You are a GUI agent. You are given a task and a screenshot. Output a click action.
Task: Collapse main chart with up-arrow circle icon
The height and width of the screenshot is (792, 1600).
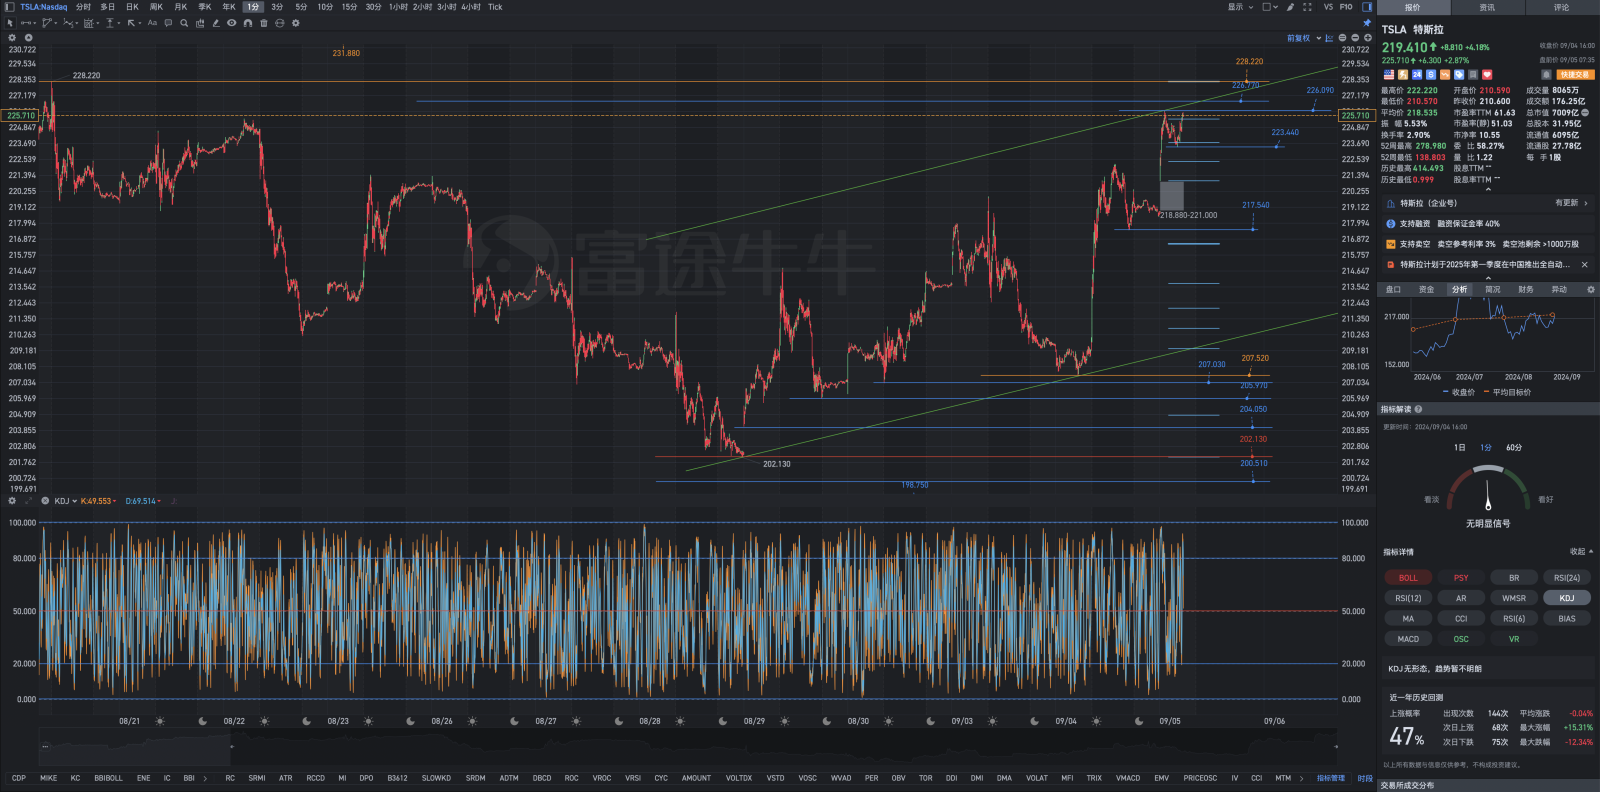[x=28, y=37]
